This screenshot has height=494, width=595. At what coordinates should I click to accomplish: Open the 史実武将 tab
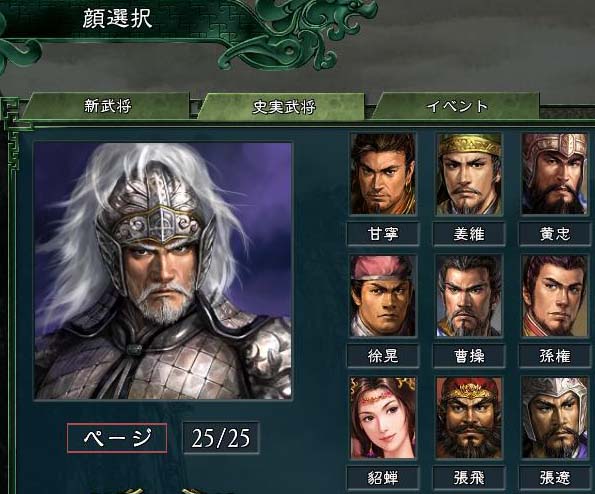pos(283,107)
